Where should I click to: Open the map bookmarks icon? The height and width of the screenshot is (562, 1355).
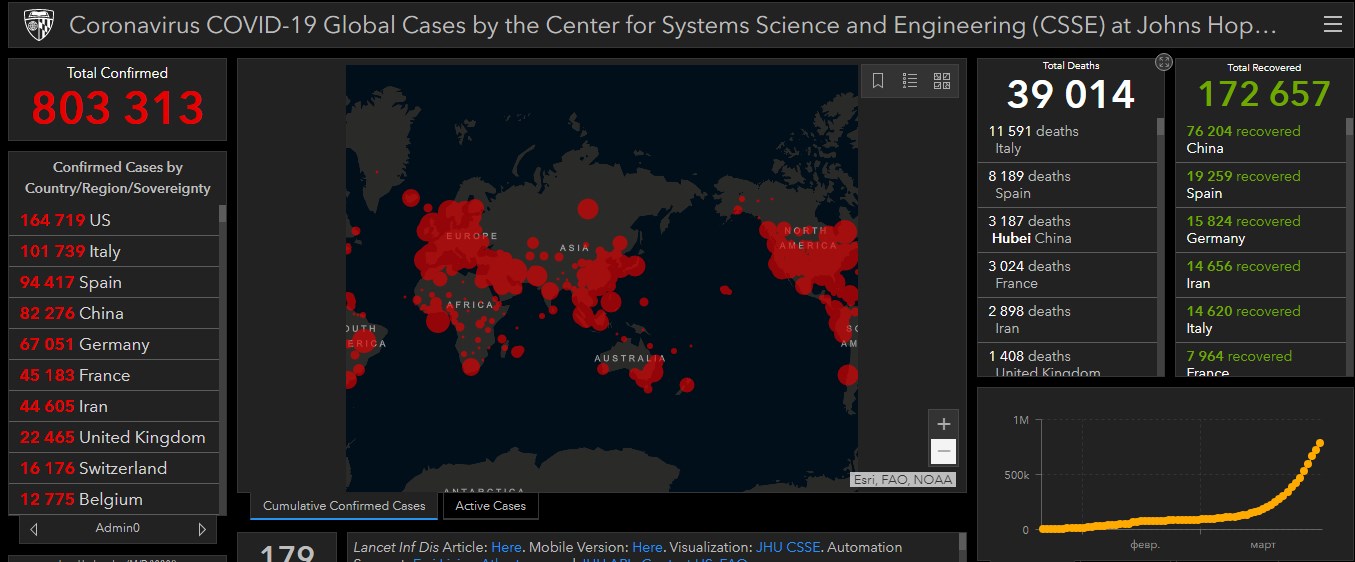pyautogui.click(x=878, y=81)
